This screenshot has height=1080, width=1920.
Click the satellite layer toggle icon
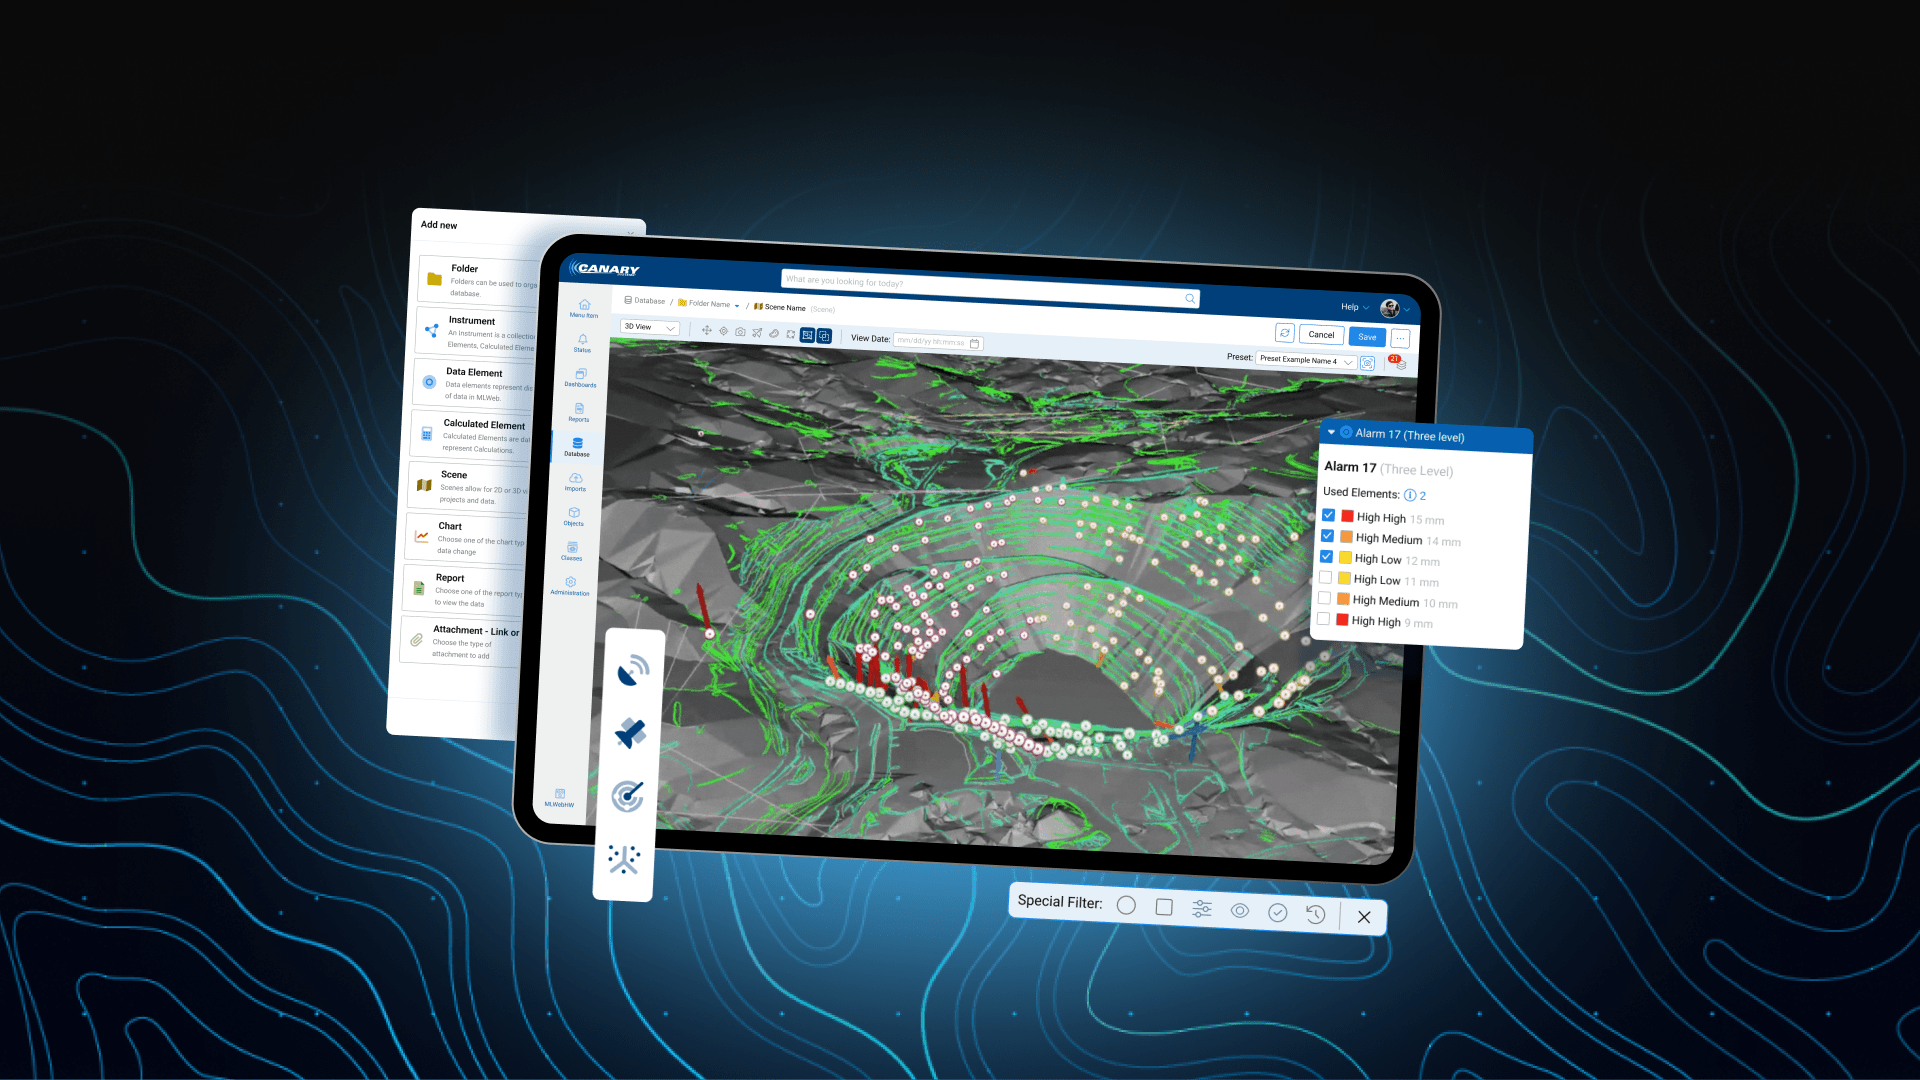tap(629, 732)
